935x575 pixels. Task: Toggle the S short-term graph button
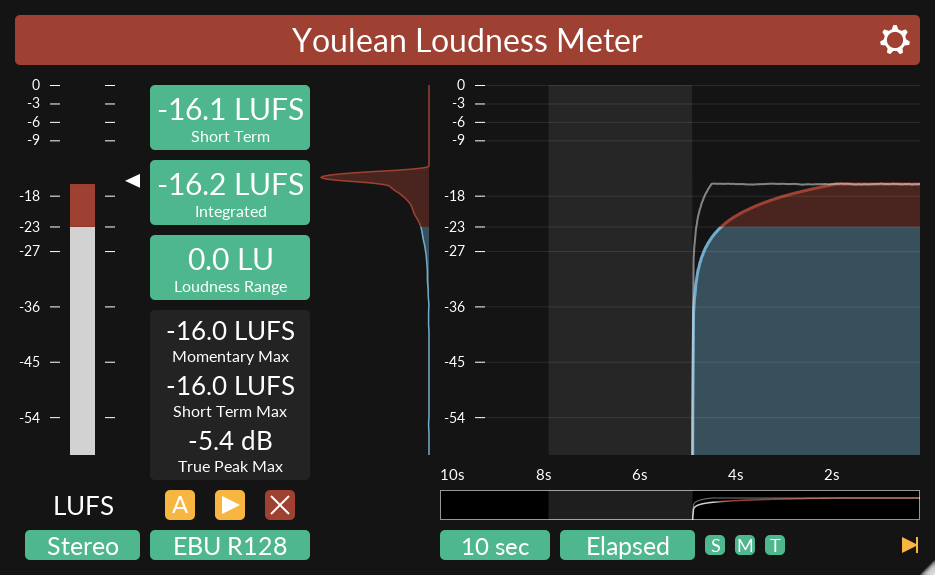[715, 545]
